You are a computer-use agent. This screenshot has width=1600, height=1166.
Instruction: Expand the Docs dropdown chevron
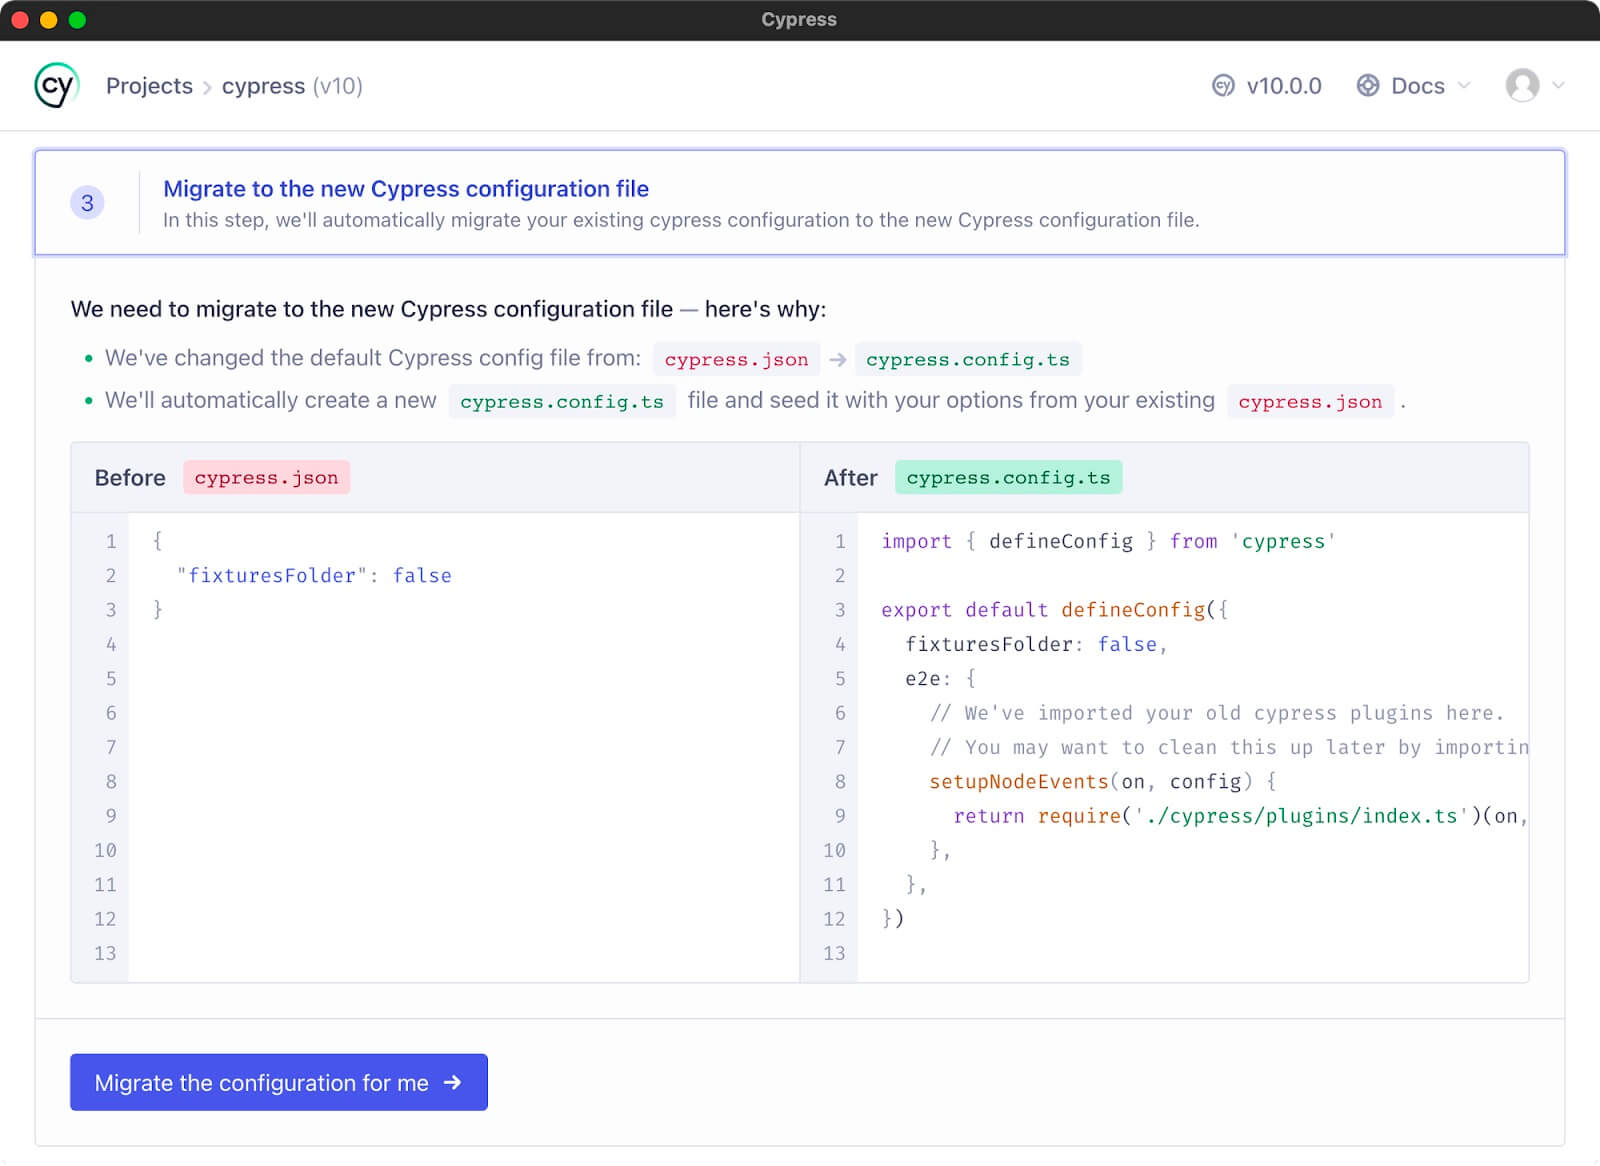point(1464,86)
